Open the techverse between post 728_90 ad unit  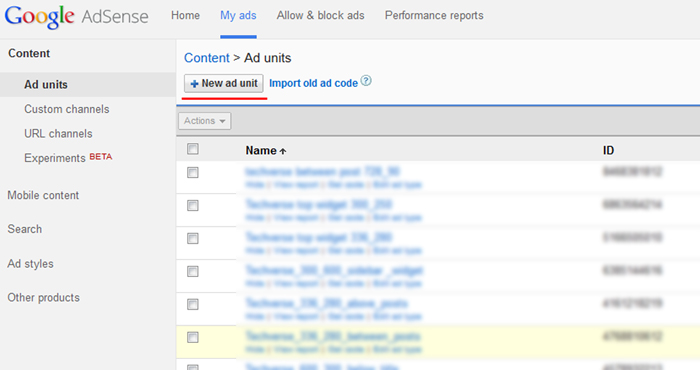pyautogui.click(x=322, y=172)
